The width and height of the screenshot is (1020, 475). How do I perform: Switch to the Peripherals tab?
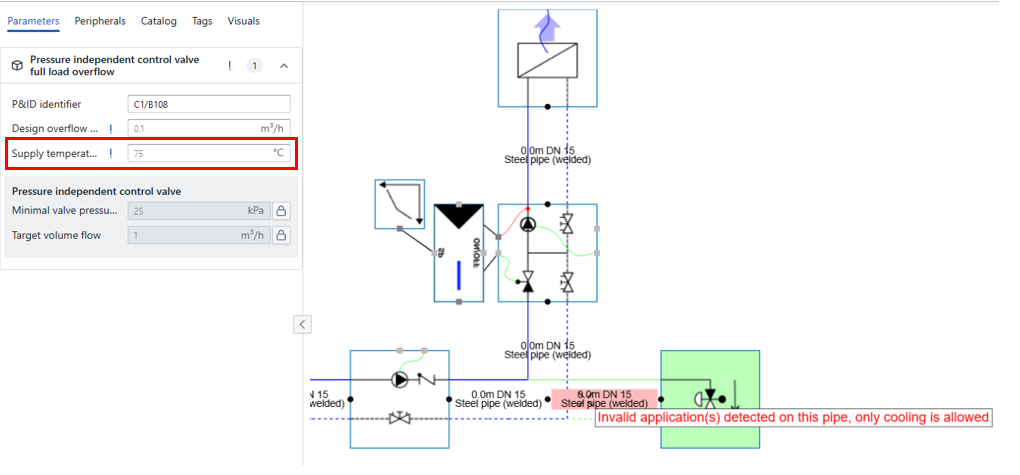click(100, 21)
